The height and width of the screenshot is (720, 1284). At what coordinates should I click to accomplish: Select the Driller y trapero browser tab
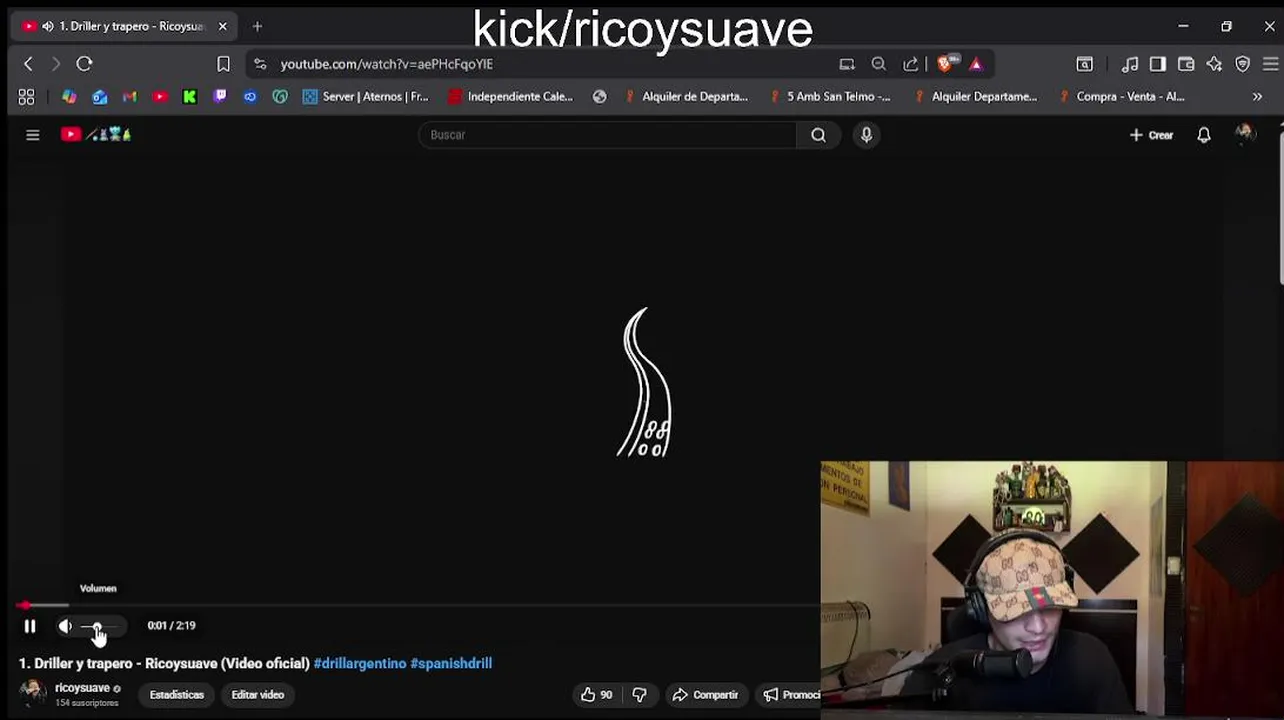[124, 27]
